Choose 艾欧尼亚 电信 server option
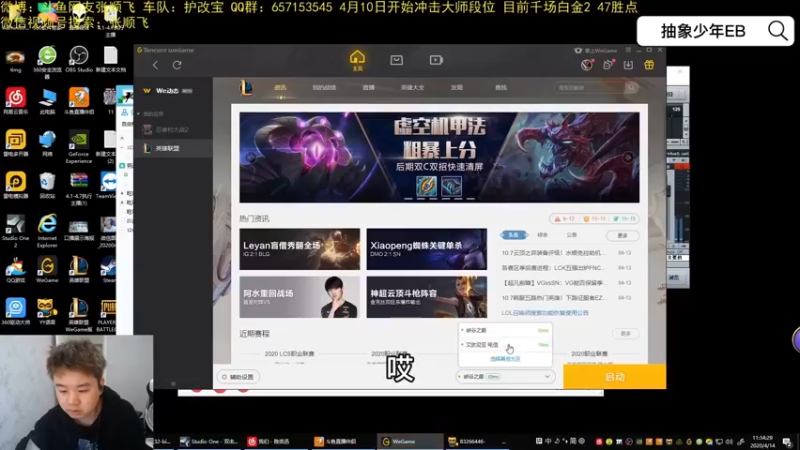This screenshot has width=800, height=450. 505,345
